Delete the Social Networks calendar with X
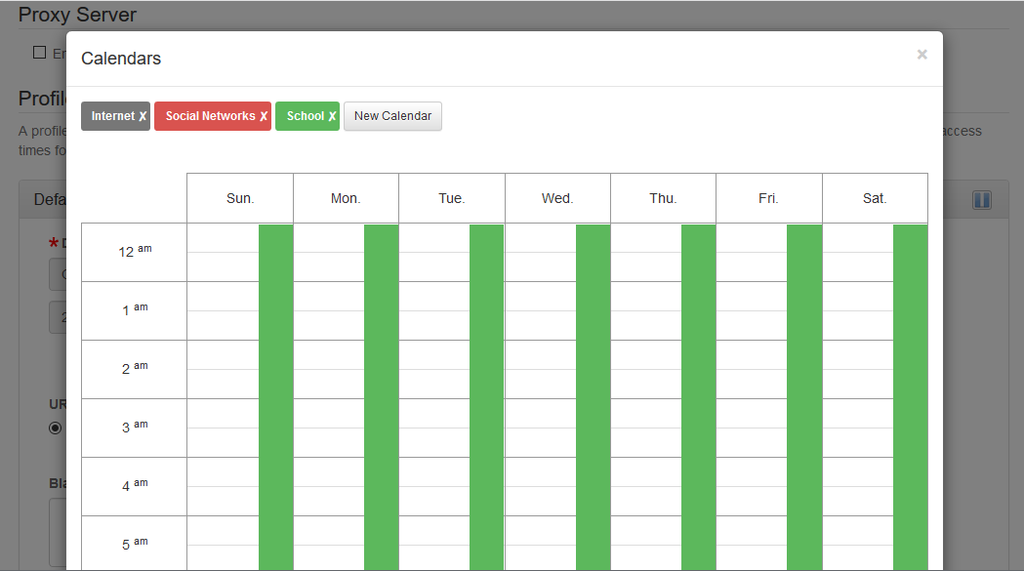1024x571 pixels. [264, 116]
